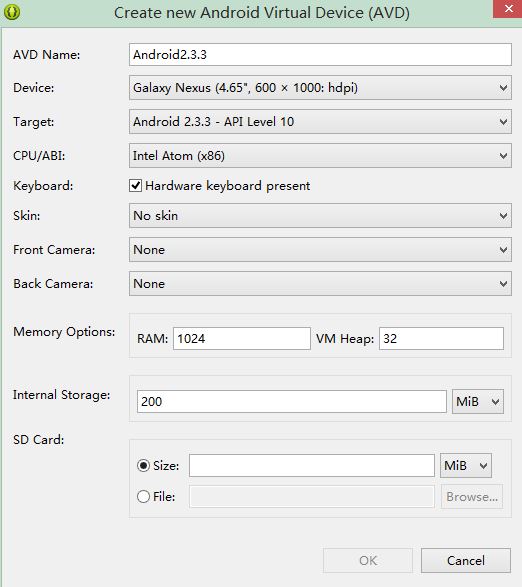The image size is (522, 587).
Task: Close the Create new AVD dialog
Action: tap(508, 9)
